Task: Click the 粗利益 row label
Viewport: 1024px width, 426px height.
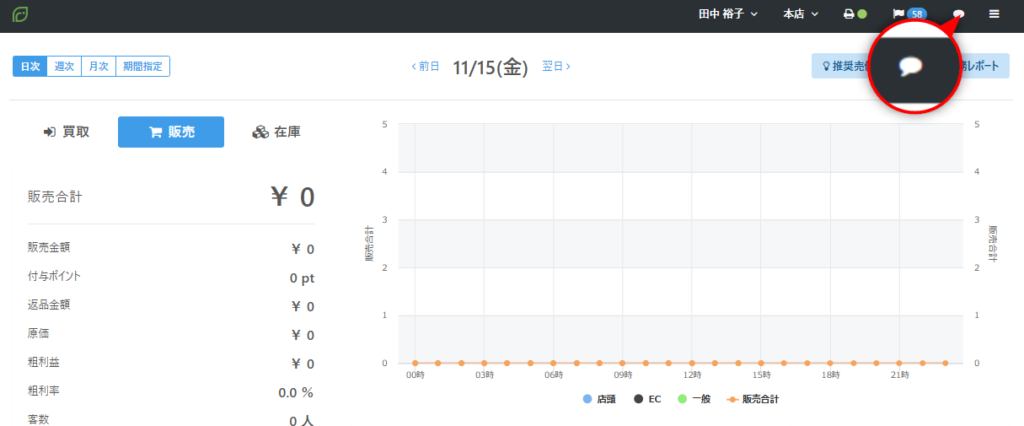Action: 43,362
